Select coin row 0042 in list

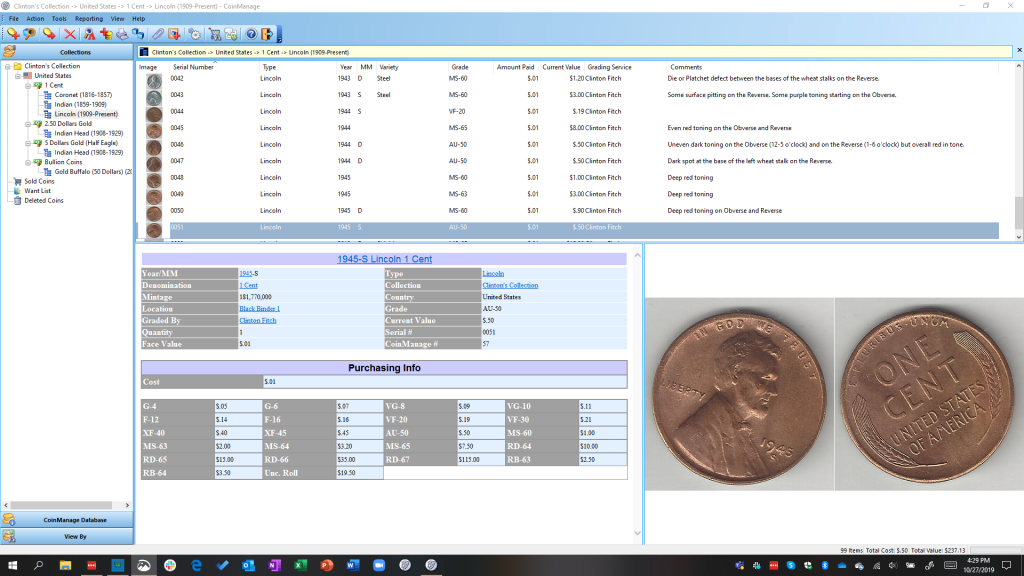click(568, 78)
